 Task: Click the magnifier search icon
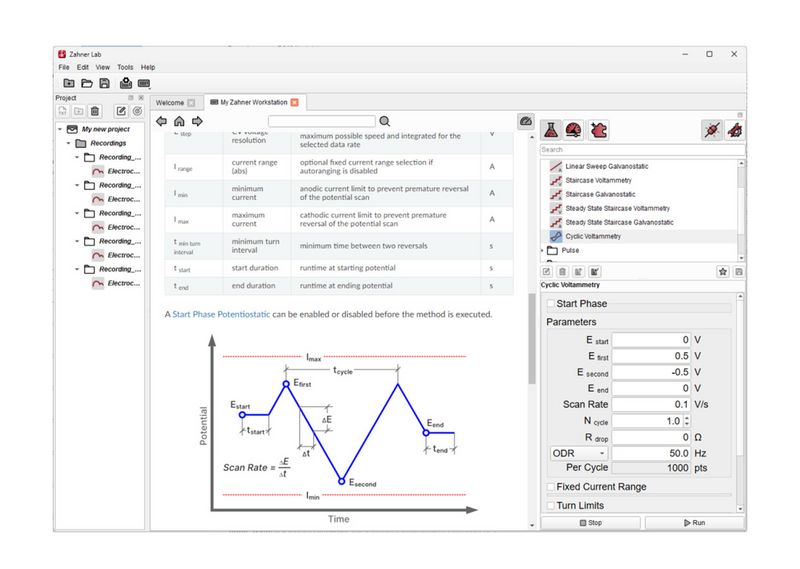384,121
